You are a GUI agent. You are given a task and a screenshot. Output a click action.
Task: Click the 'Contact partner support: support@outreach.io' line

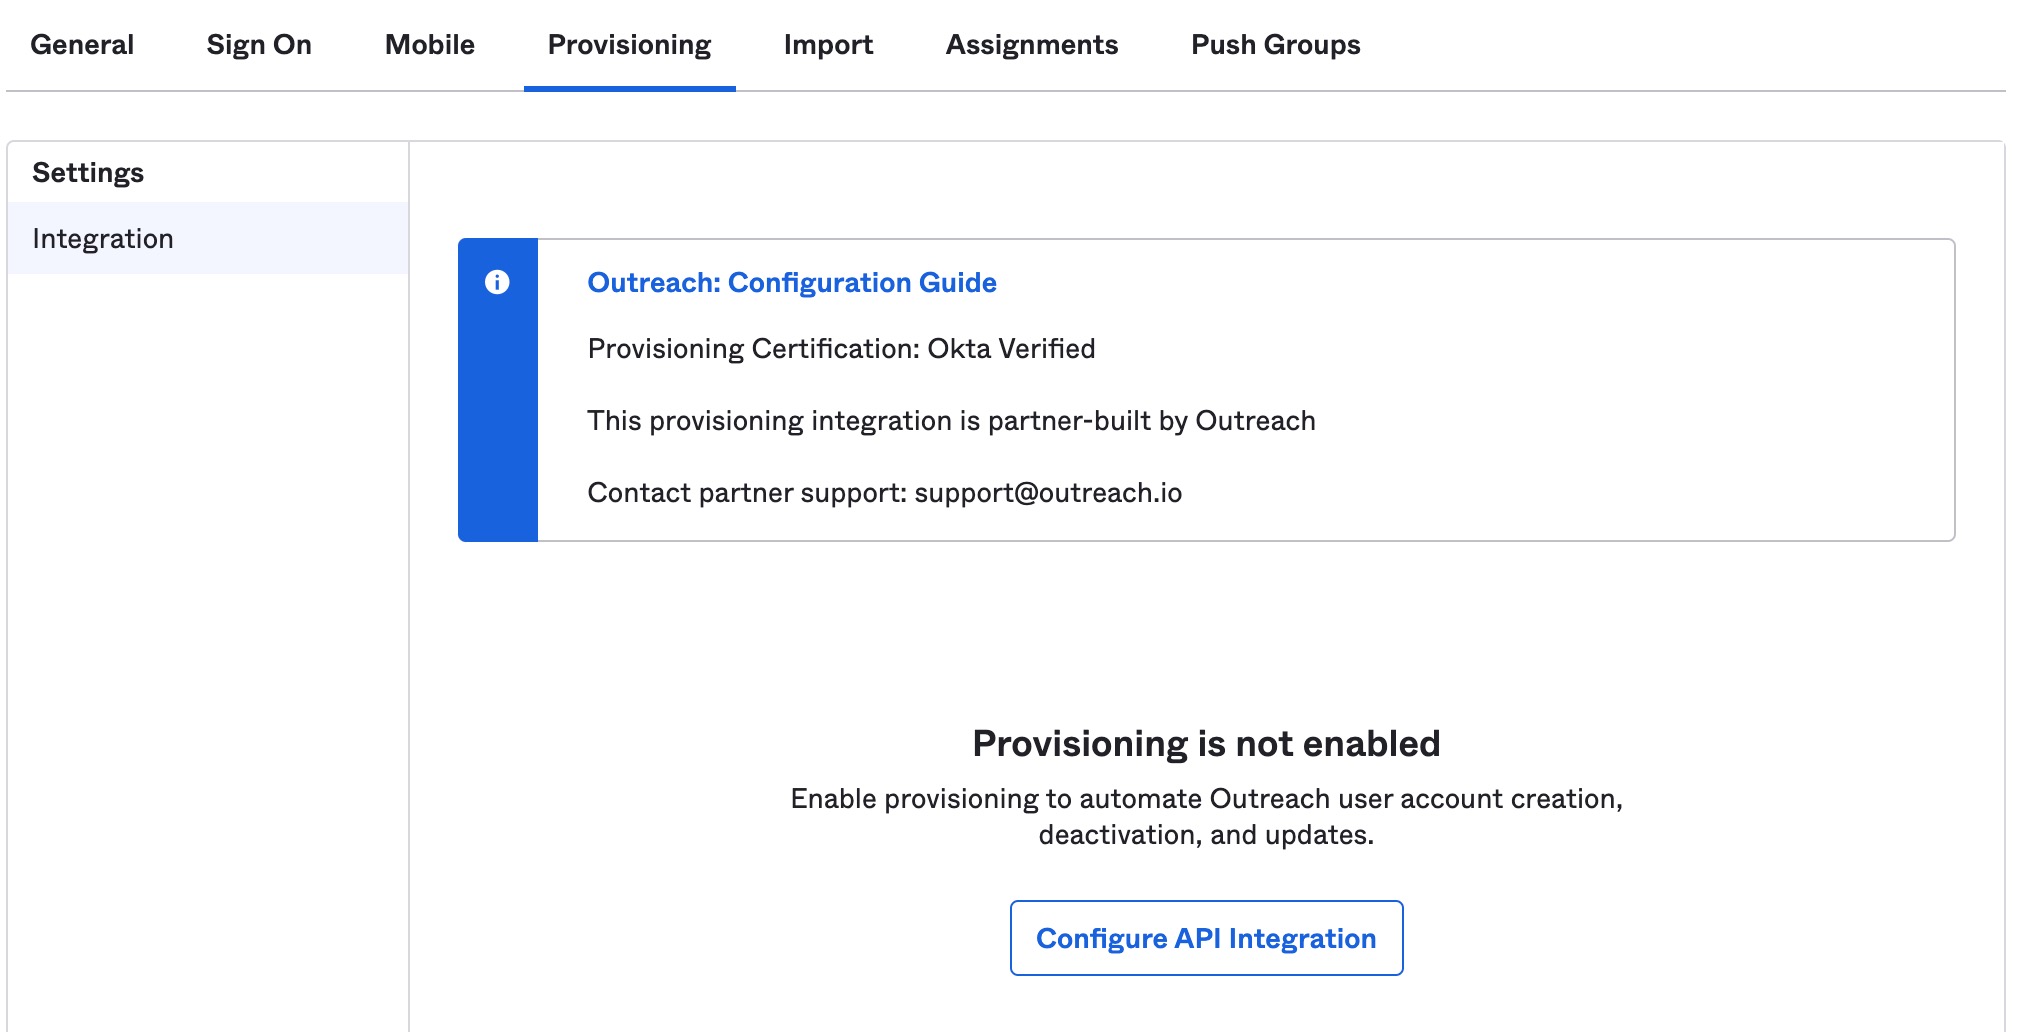(x=885, y=493)
